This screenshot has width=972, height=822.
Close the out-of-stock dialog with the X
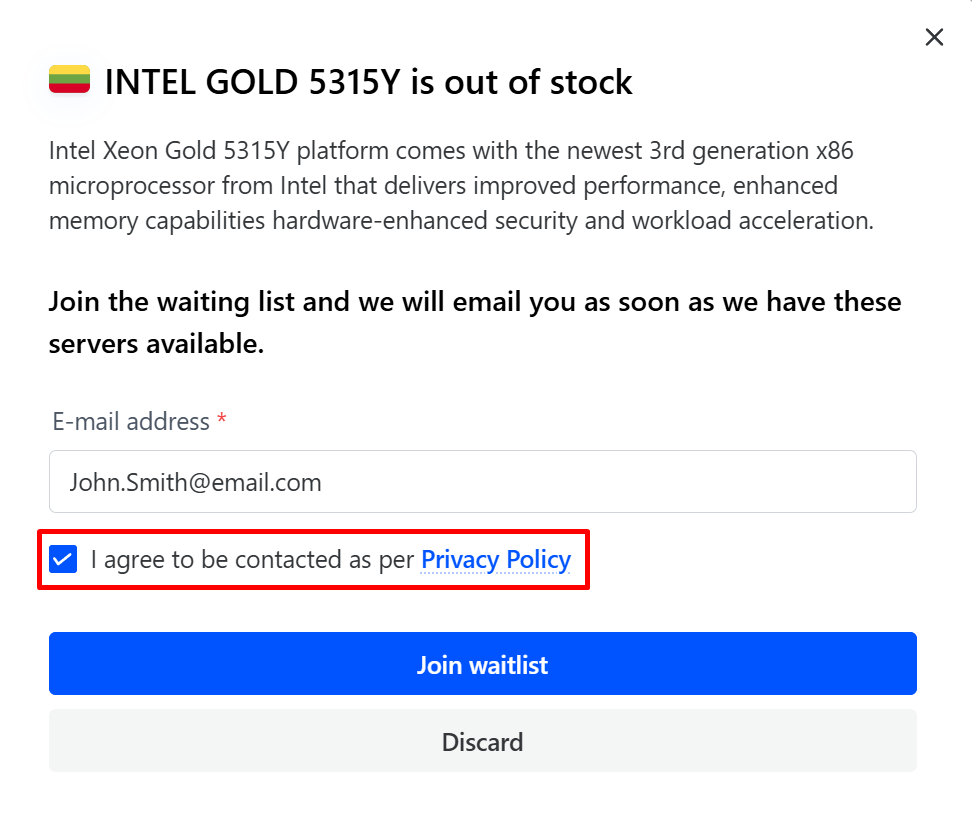[934, 38]
